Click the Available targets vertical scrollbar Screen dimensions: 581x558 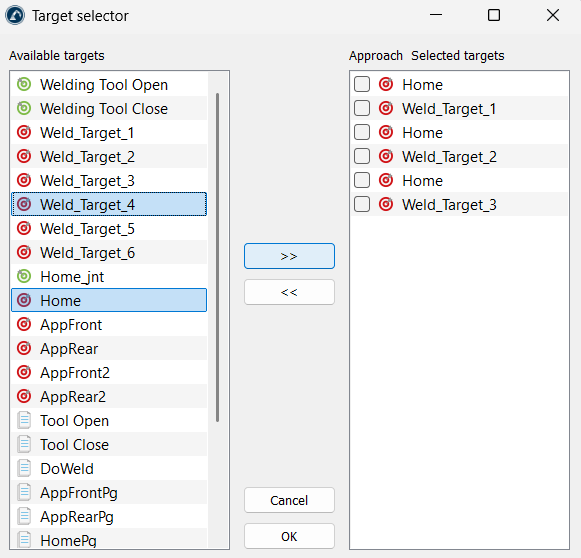point(218,257)
